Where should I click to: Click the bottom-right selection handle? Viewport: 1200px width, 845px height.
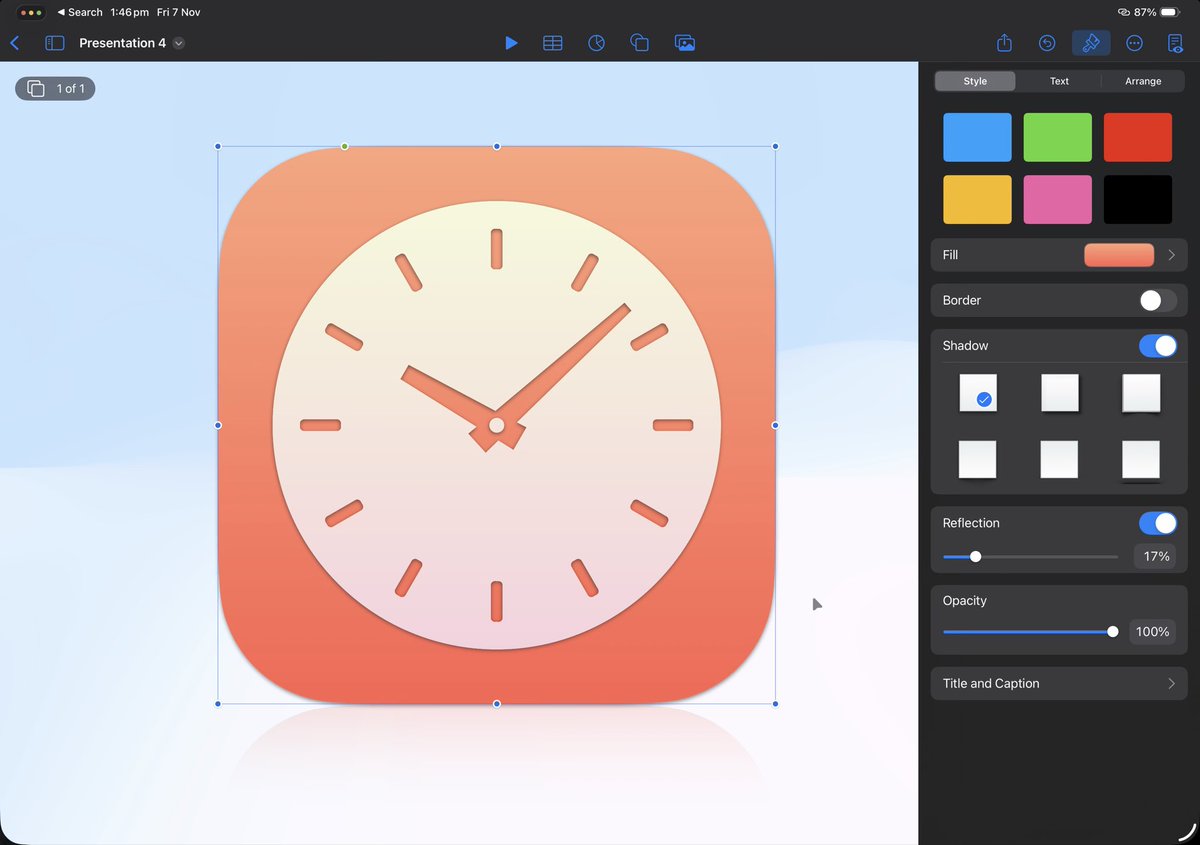[775, 704]
